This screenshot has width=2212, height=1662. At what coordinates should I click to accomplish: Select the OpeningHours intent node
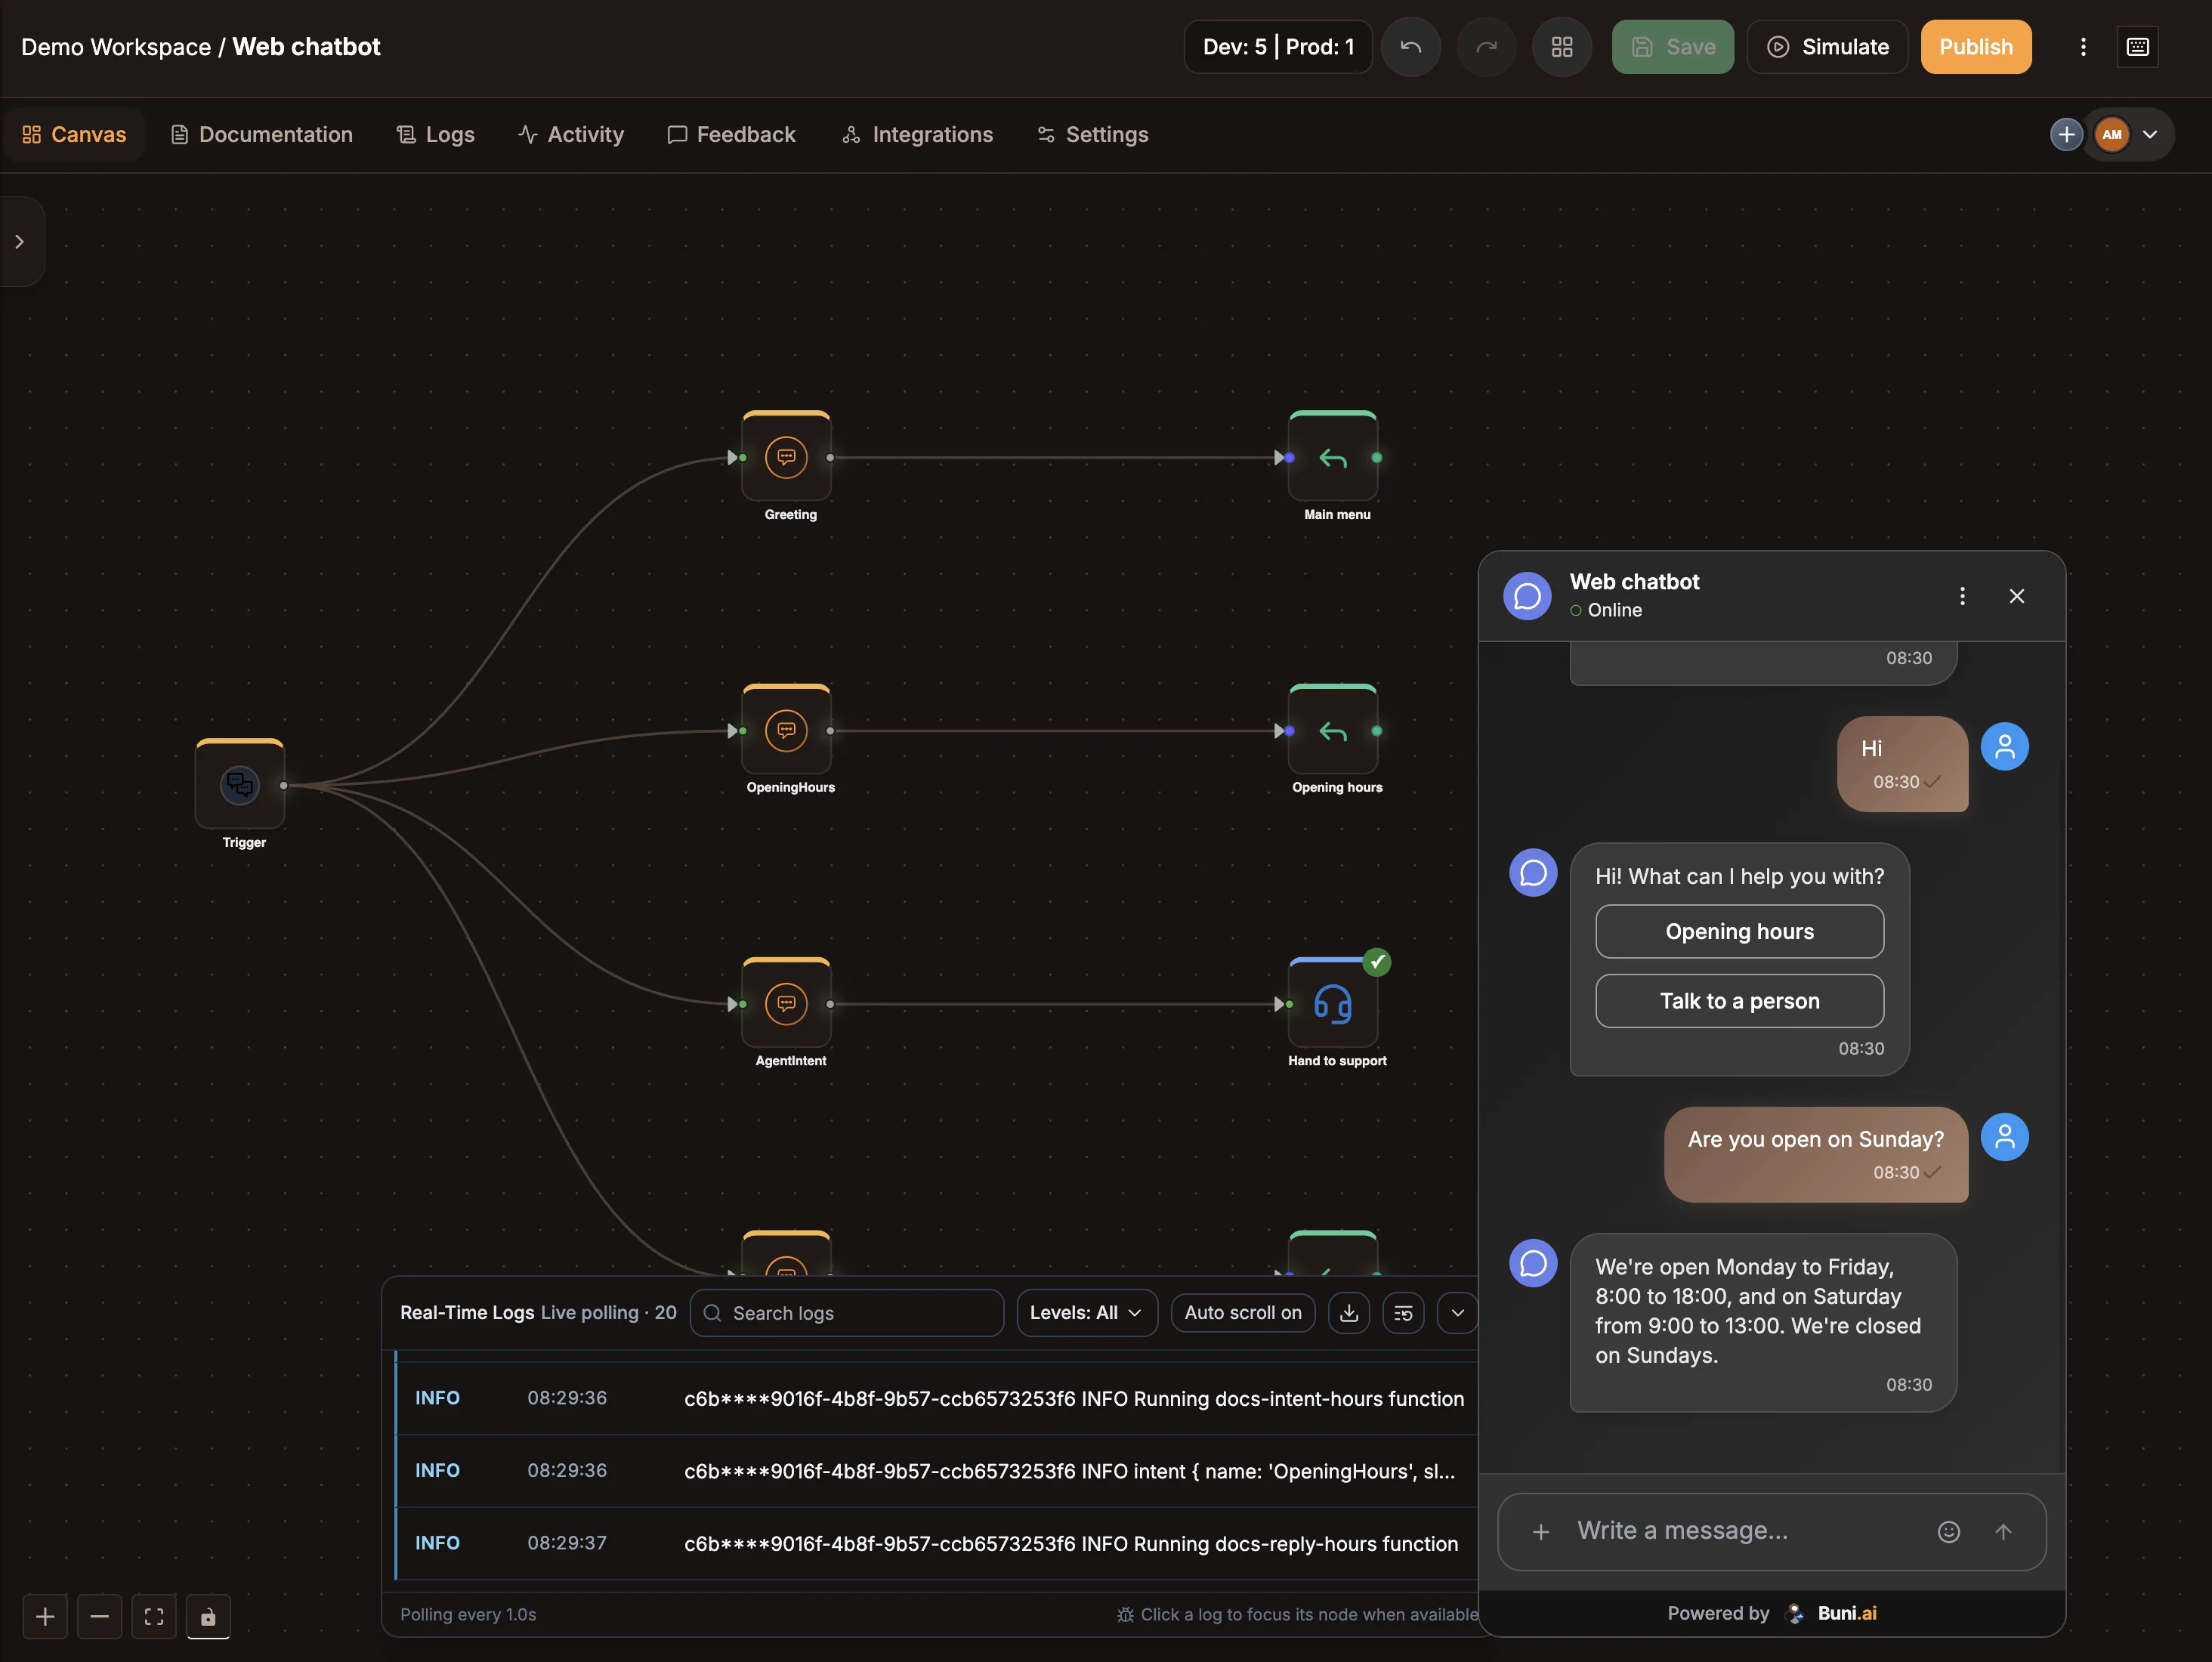click(x=786, y=730)
